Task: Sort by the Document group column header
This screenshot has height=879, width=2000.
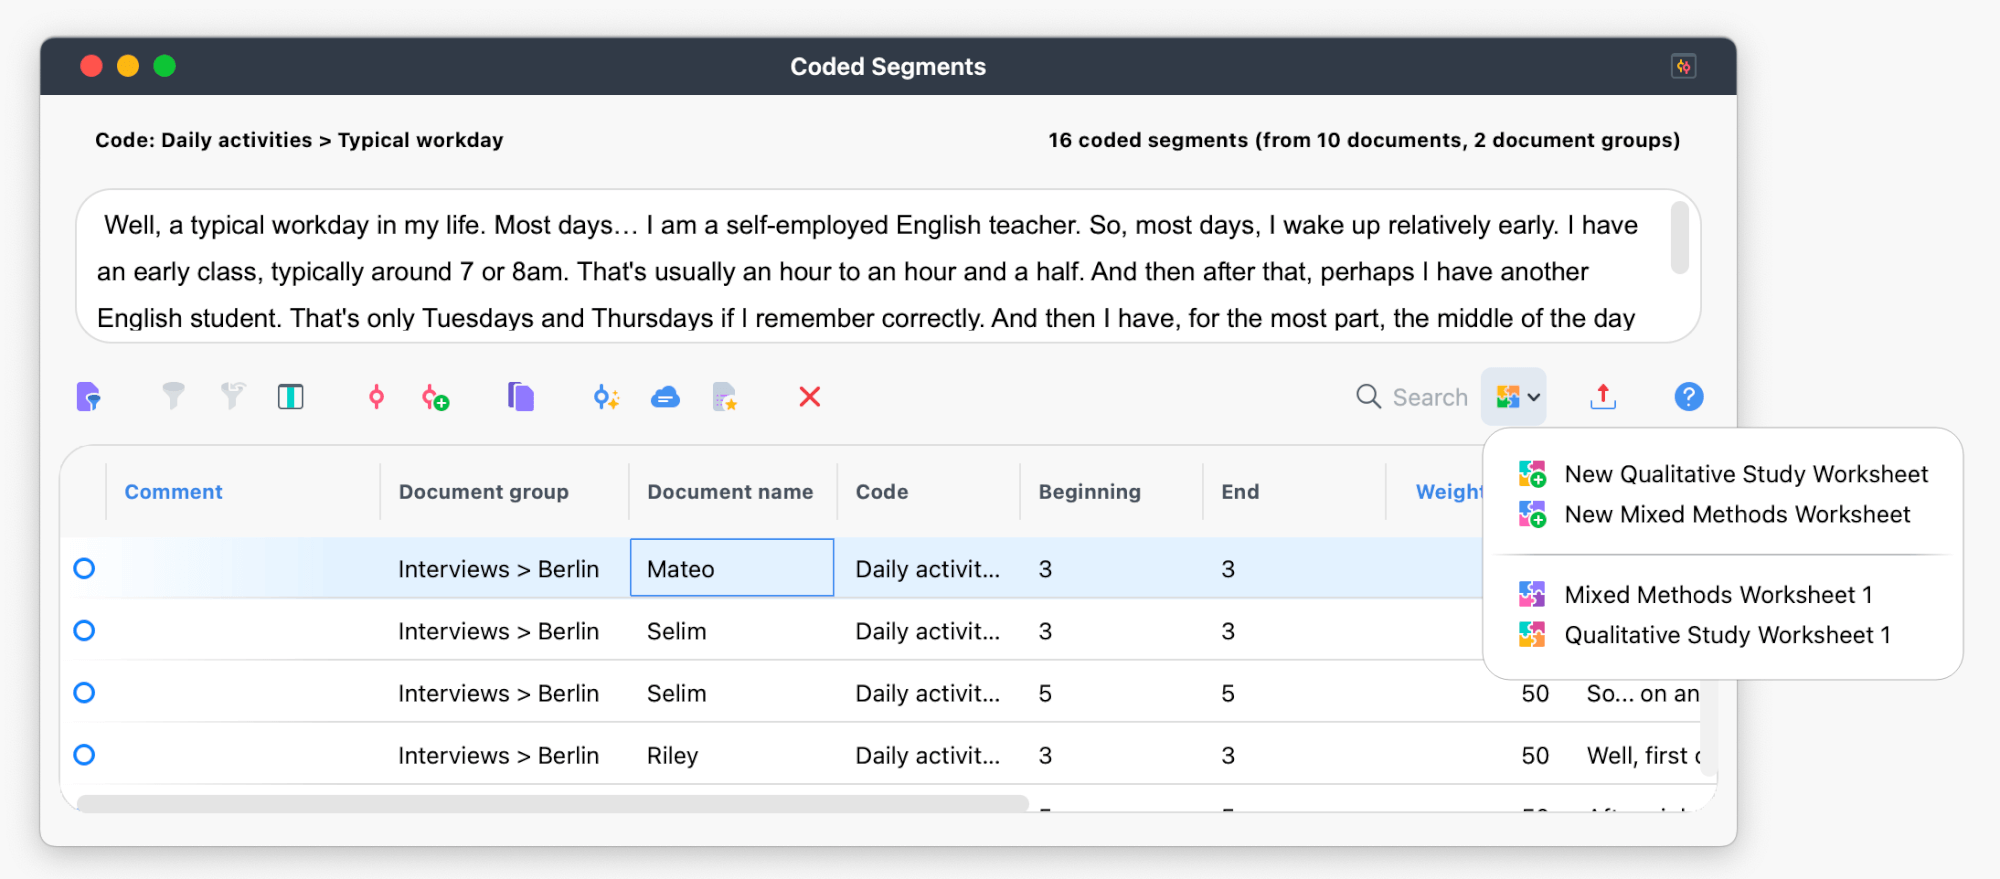Action: [x=483, y=492]
